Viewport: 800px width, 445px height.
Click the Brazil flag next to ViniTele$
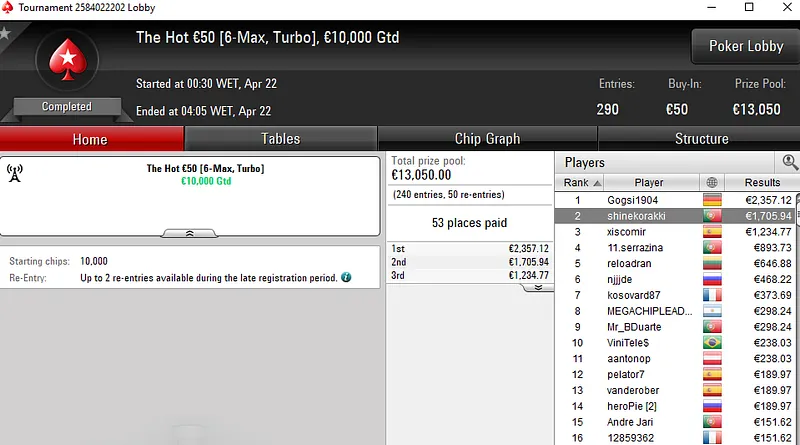[x=712, y=342]
